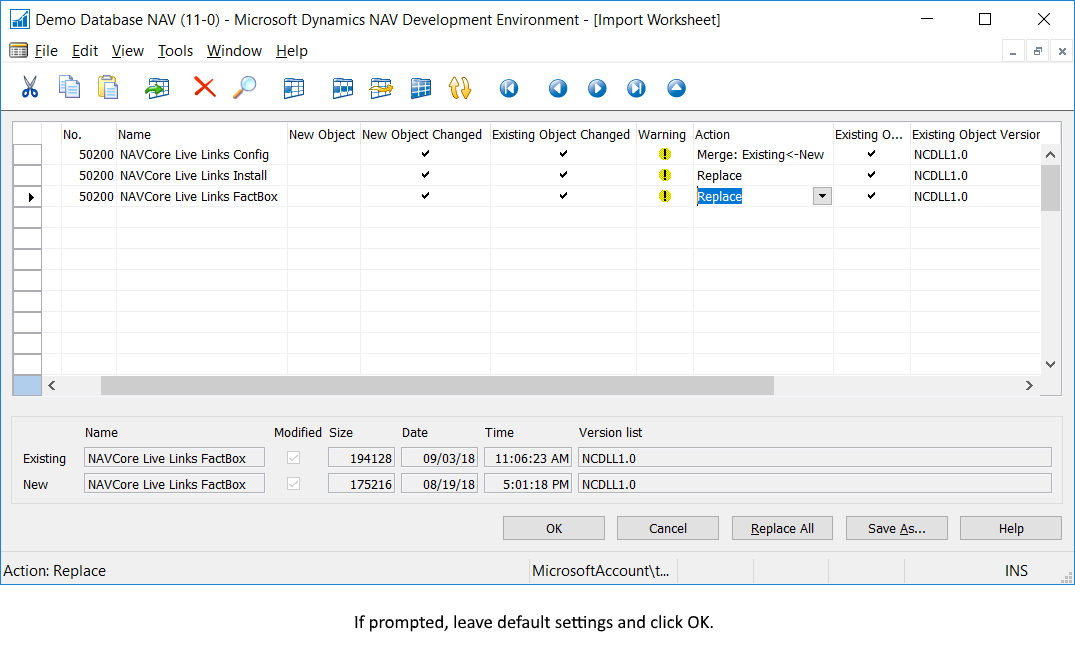Screen dimensions: 1075x650
Task: Click the Cut scissors icon
Action: tap(30, 88)
